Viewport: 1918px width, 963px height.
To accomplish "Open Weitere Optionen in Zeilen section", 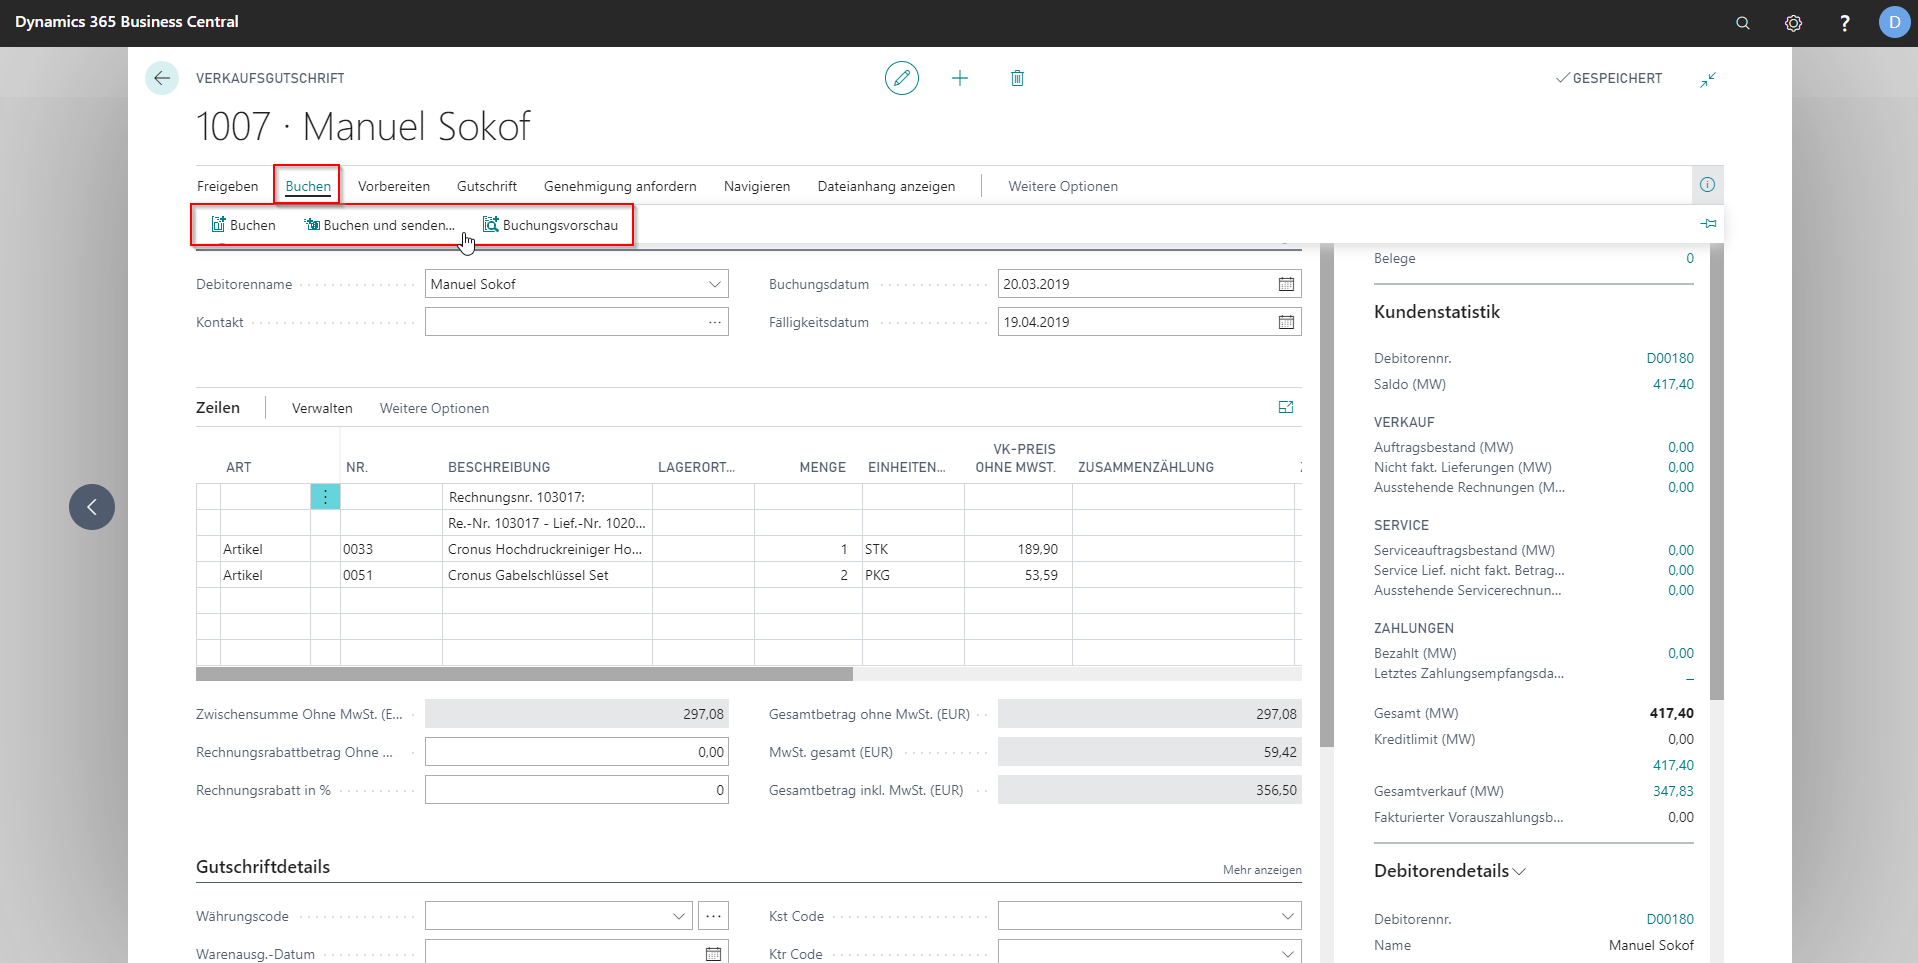I will [434, 408].
